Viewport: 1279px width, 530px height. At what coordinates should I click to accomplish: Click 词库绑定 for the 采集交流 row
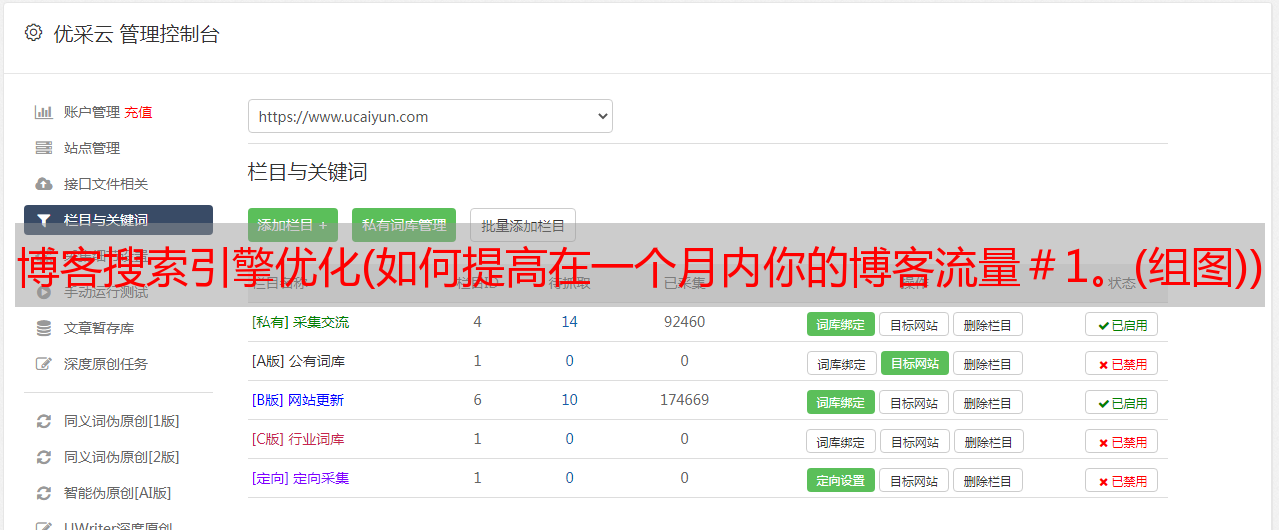click(841, 324)
